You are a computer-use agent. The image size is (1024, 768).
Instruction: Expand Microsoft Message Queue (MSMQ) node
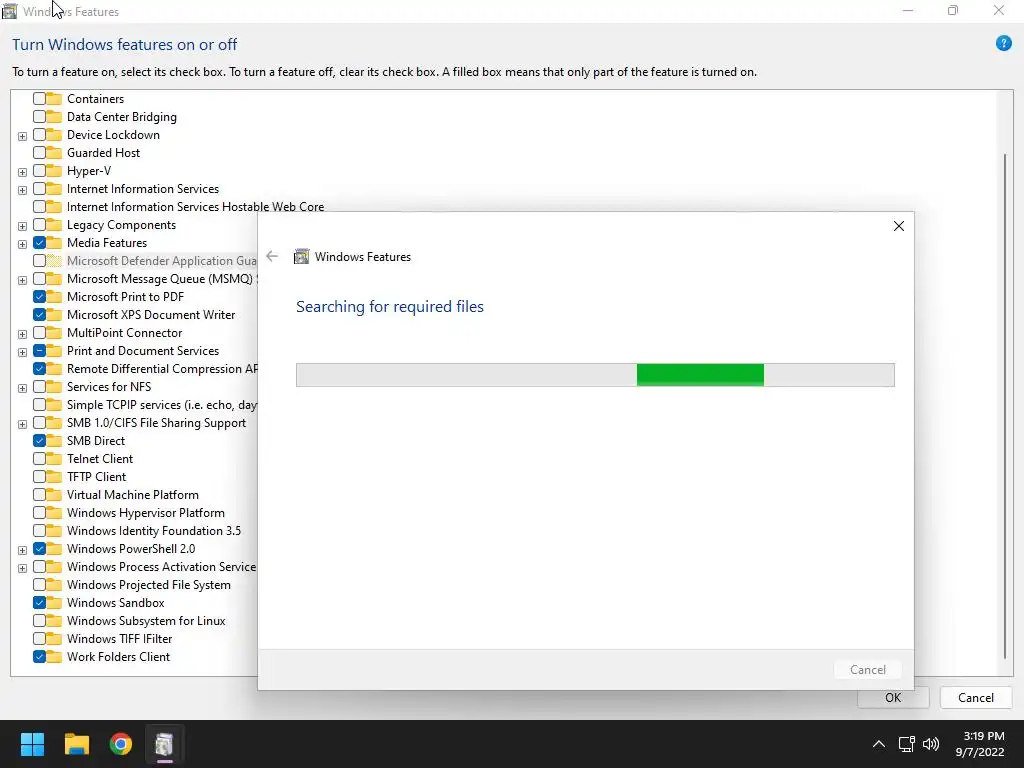point(22,280)
